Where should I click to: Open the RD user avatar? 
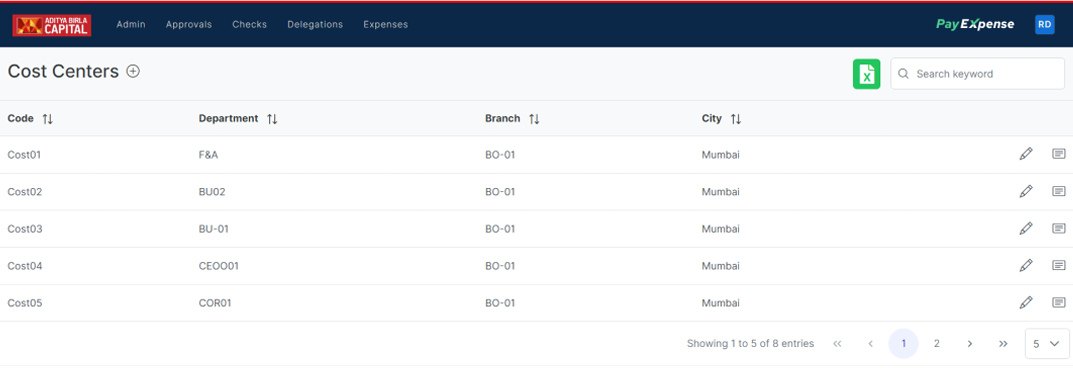pyautogui.click(x=1044, y=25)
